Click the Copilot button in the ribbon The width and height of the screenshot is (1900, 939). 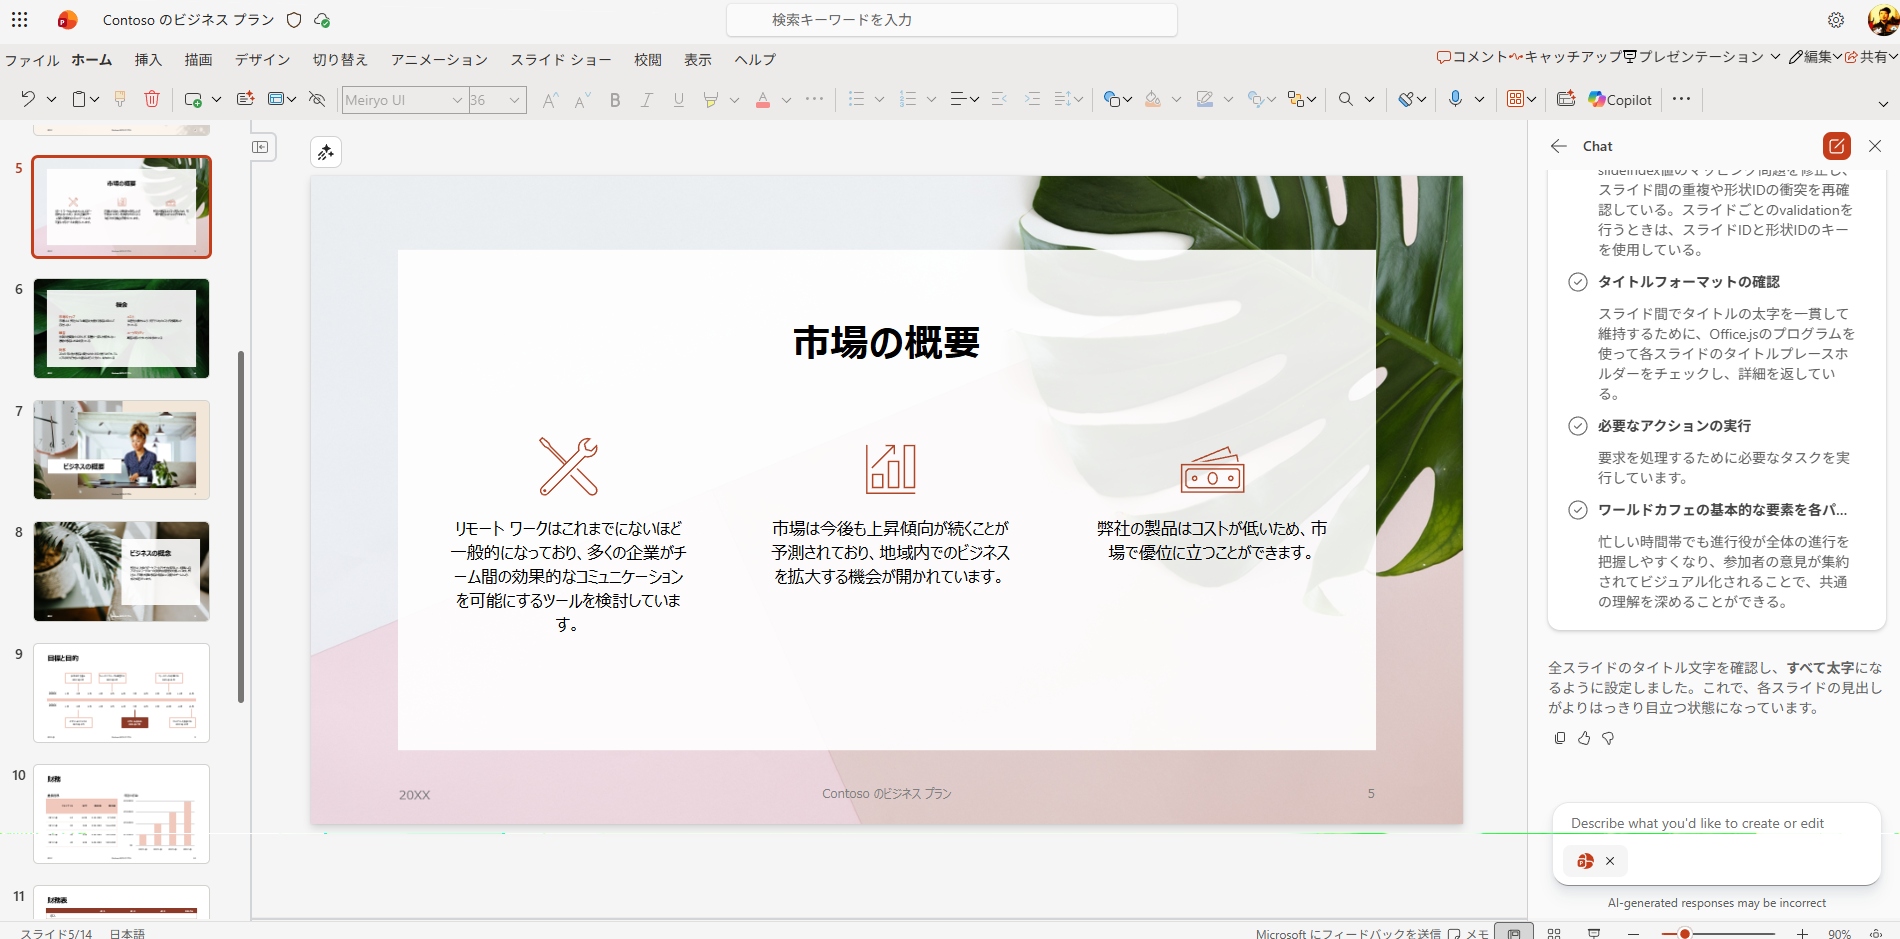tap(1620, 99)
